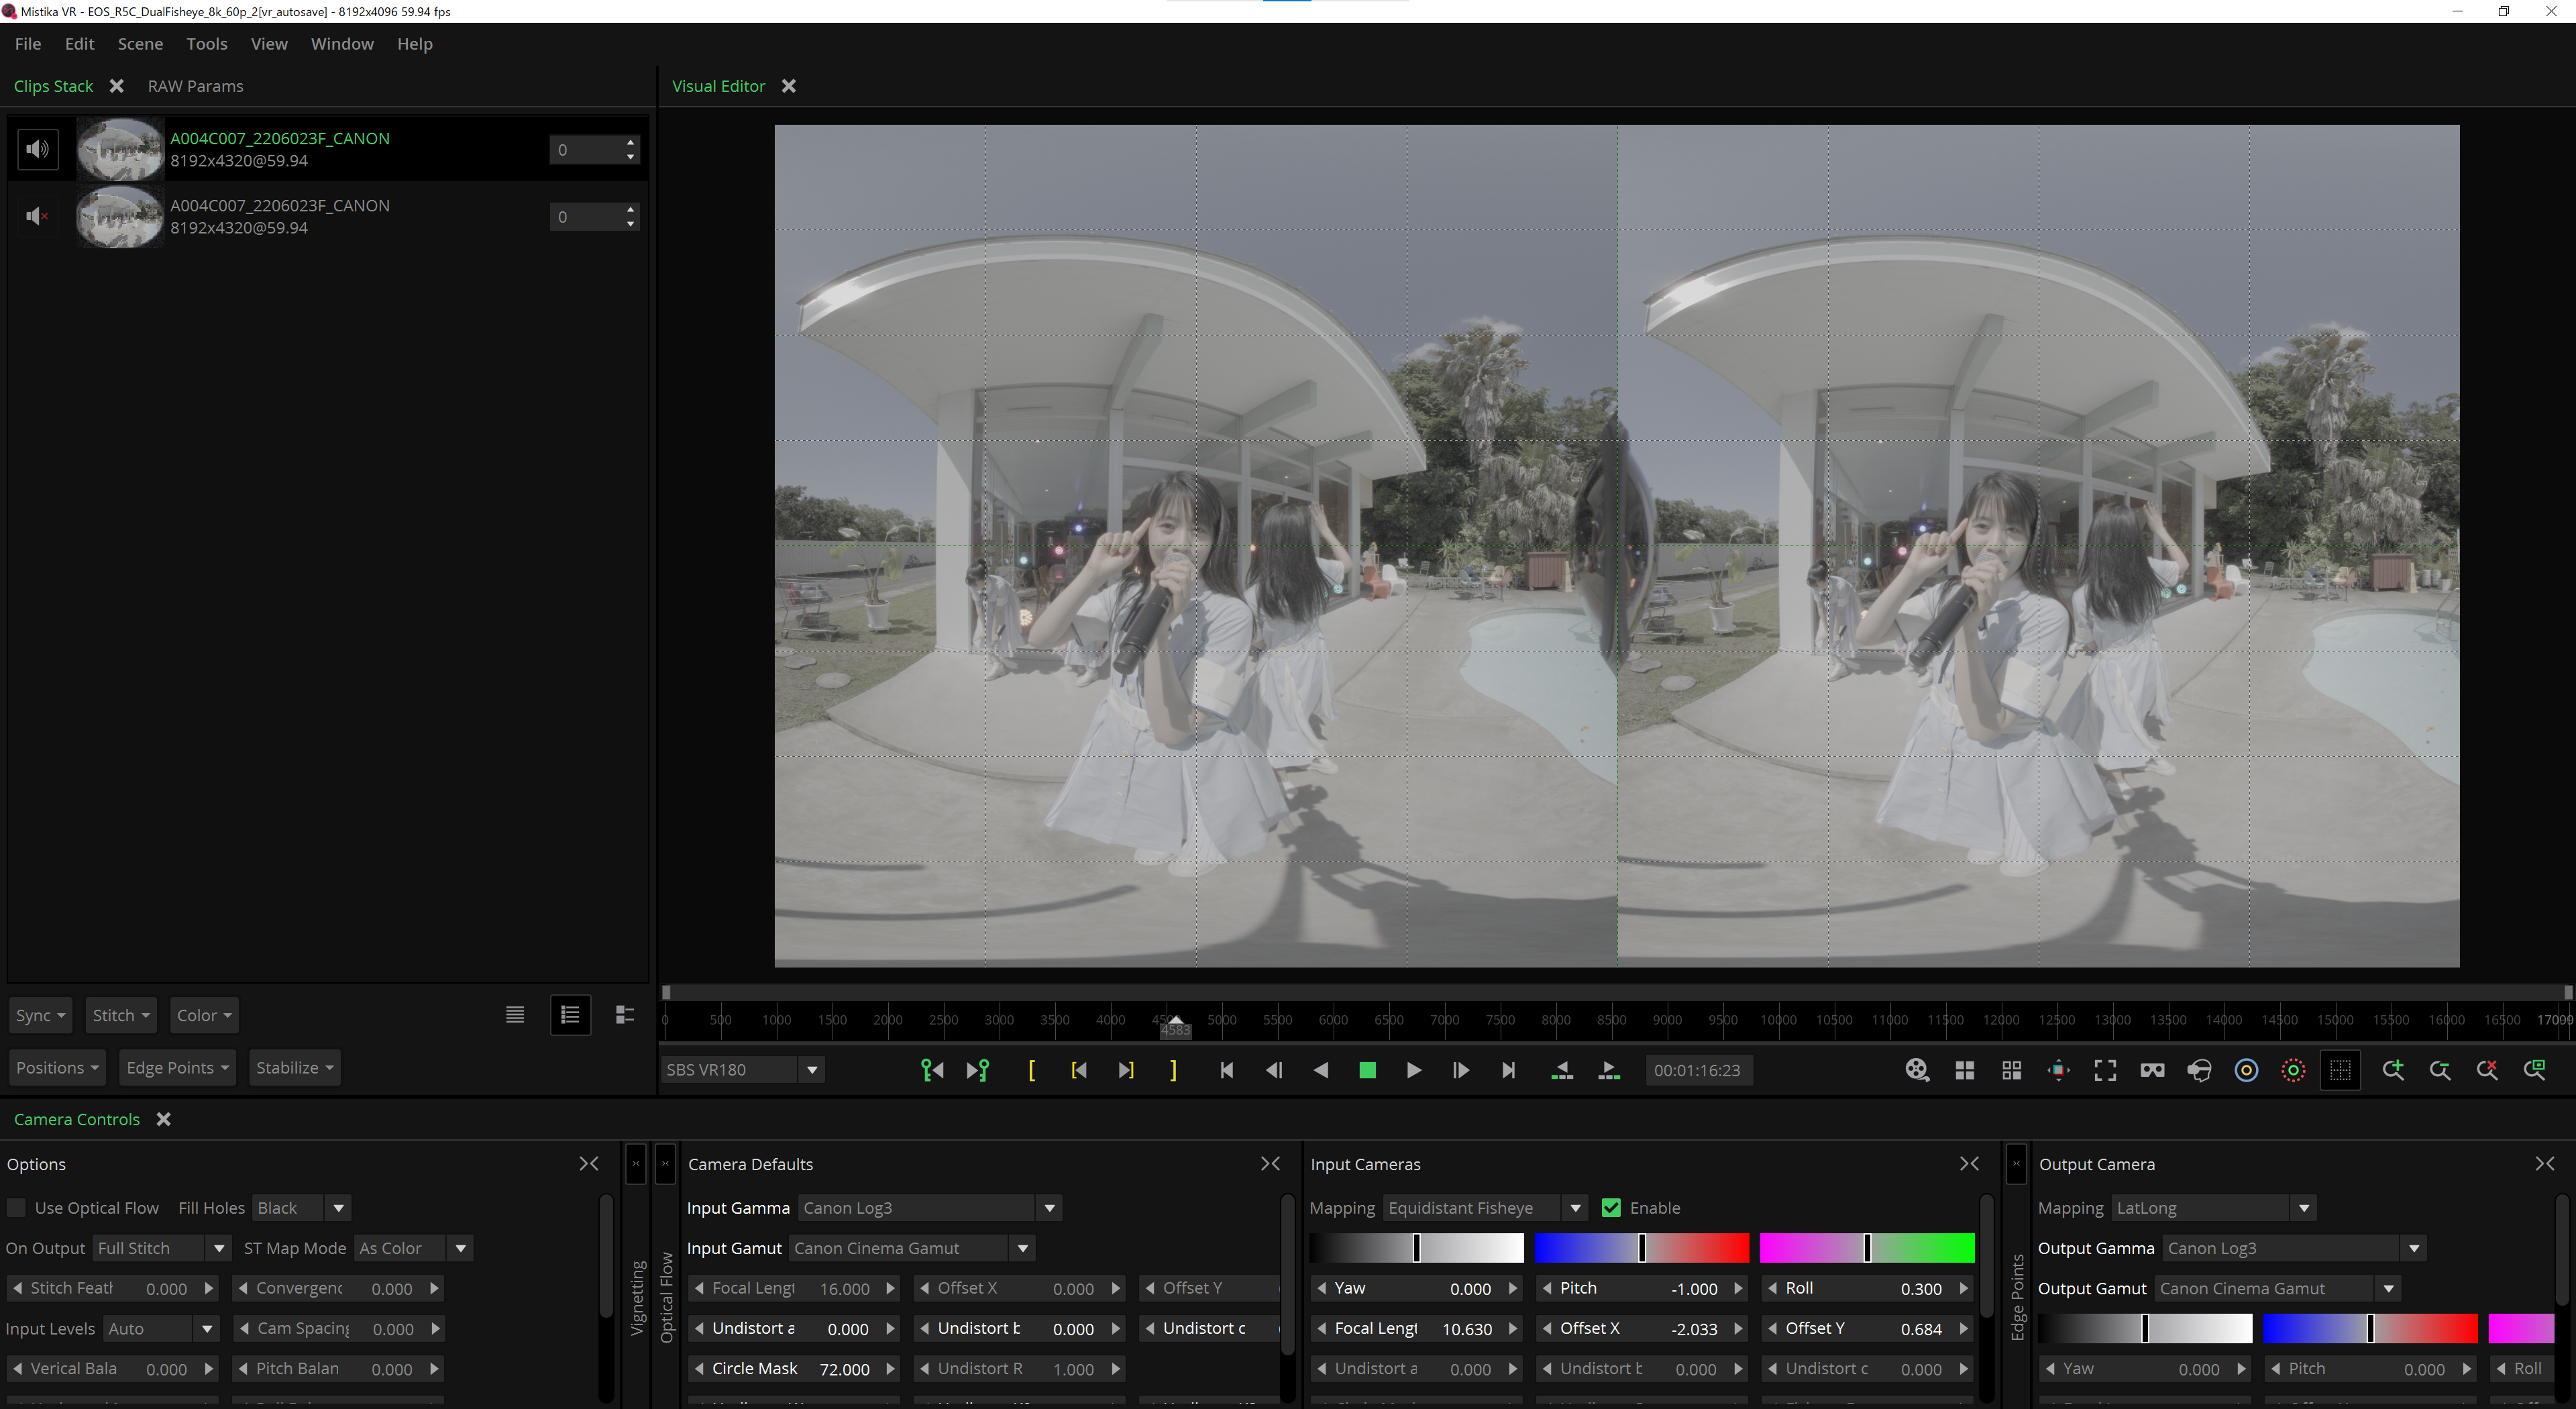Set in-point yellow bracket marker
The height and width of the screenshot is (1409, 2576).
tap(1031, 1070)
